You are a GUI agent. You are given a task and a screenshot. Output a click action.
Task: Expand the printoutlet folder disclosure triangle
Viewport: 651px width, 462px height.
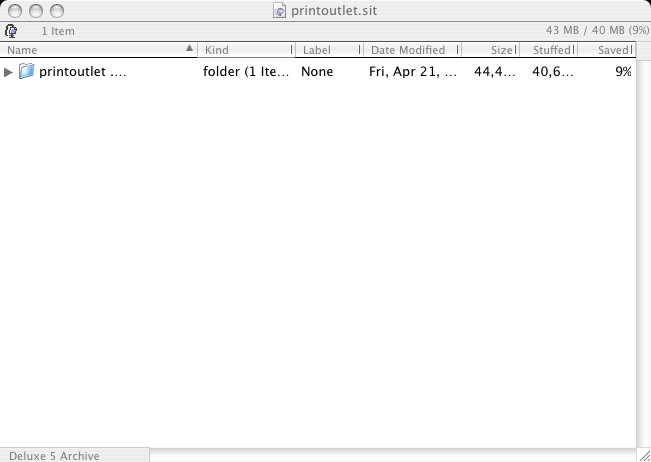8,72
